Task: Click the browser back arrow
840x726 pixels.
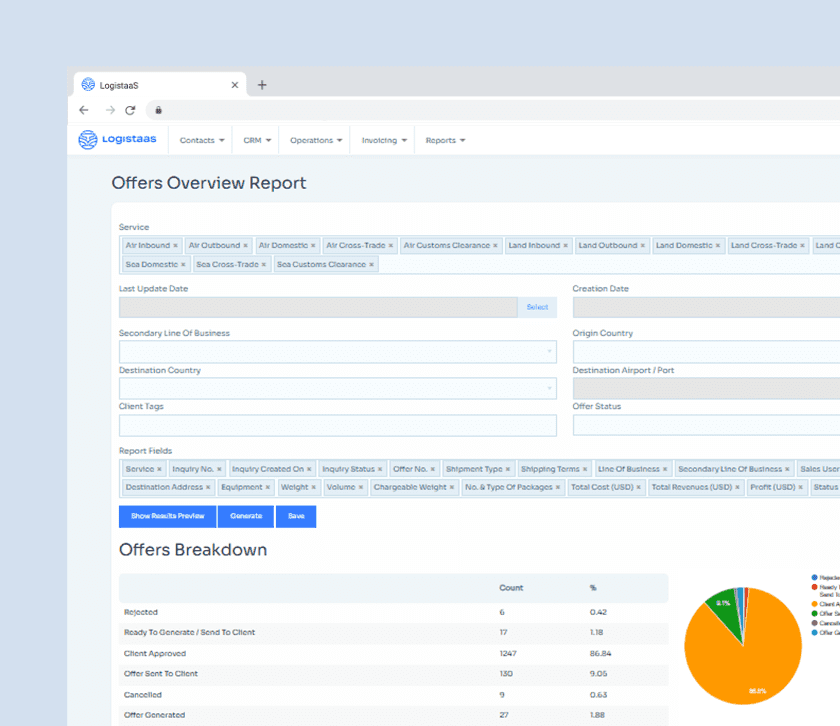Action: point(84,110)
